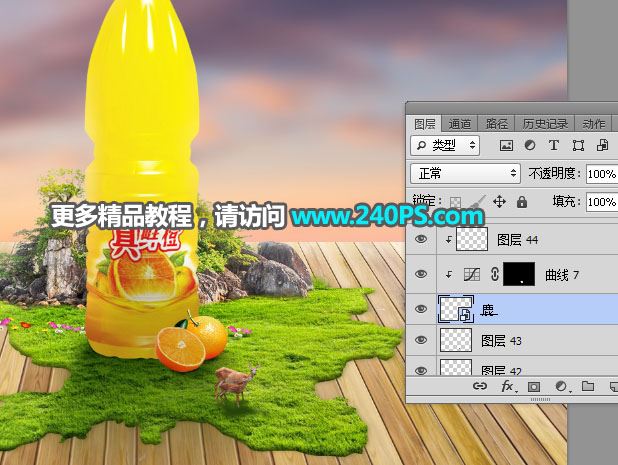Select the black layer mask of 曲线 7
This screenshot has height=465, width=618.
tap(519, 274)
